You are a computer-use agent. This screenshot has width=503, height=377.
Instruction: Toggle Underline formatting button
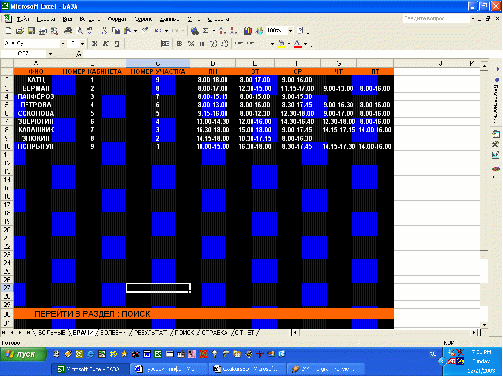tap(117, 44)
